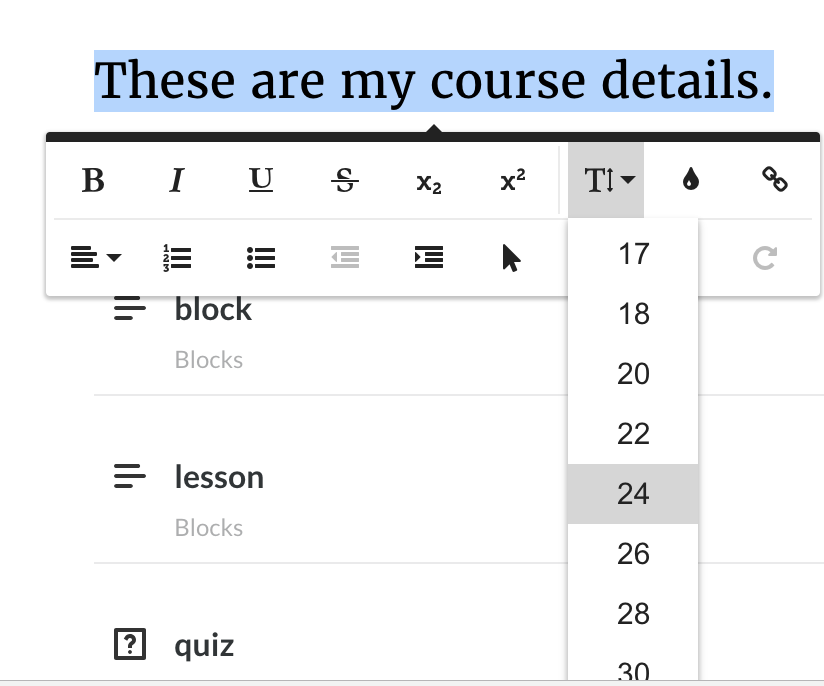Open the text color picker

click(x=690, y=180)
